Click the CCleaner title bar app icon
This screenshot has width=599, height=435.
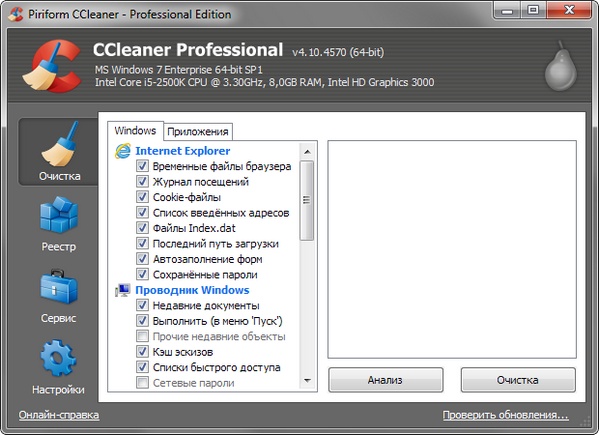tap(16, 14)
